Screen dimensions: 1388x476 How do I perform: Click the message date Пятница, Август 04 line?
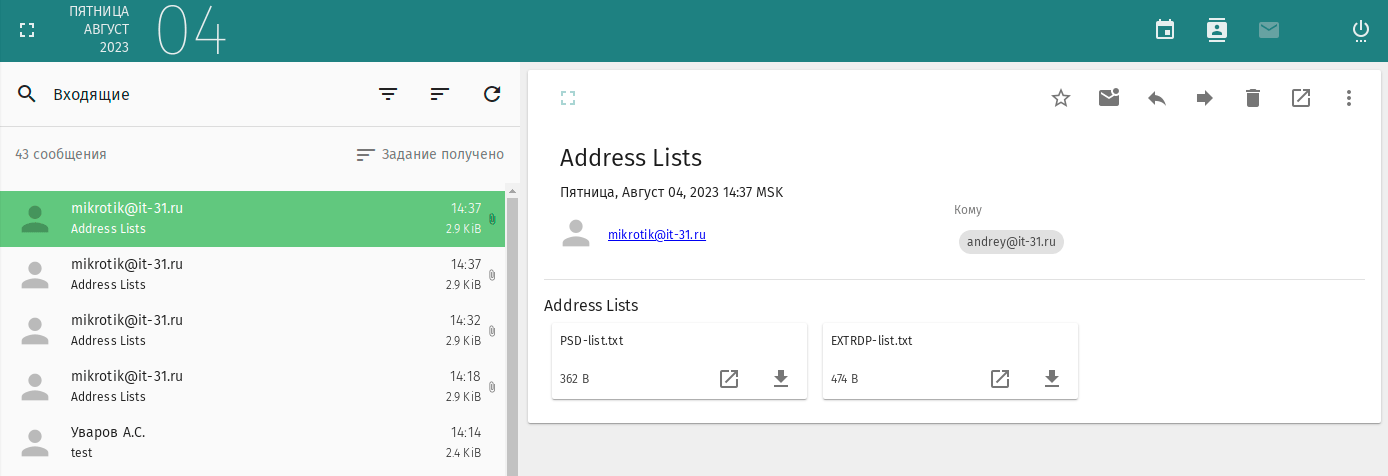tap(671, 192)
